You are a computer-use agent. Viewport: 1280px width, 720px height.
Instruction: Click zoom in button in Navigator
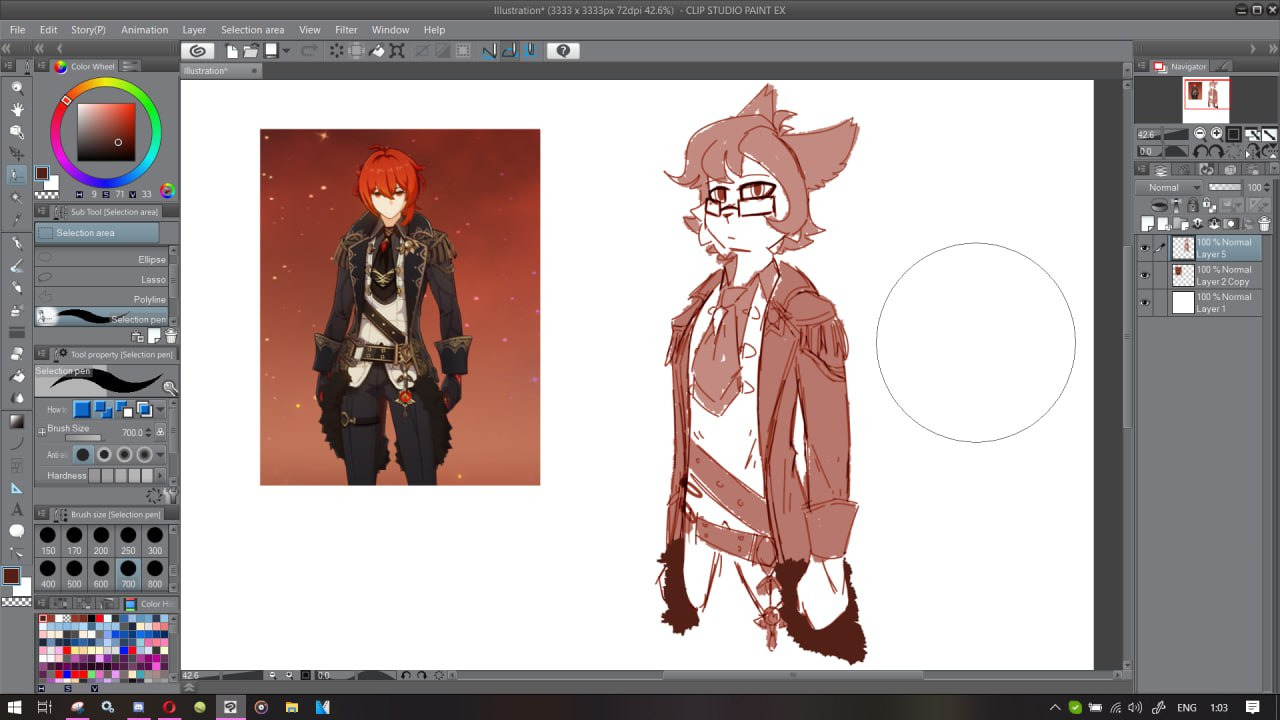click(1217, 134)
